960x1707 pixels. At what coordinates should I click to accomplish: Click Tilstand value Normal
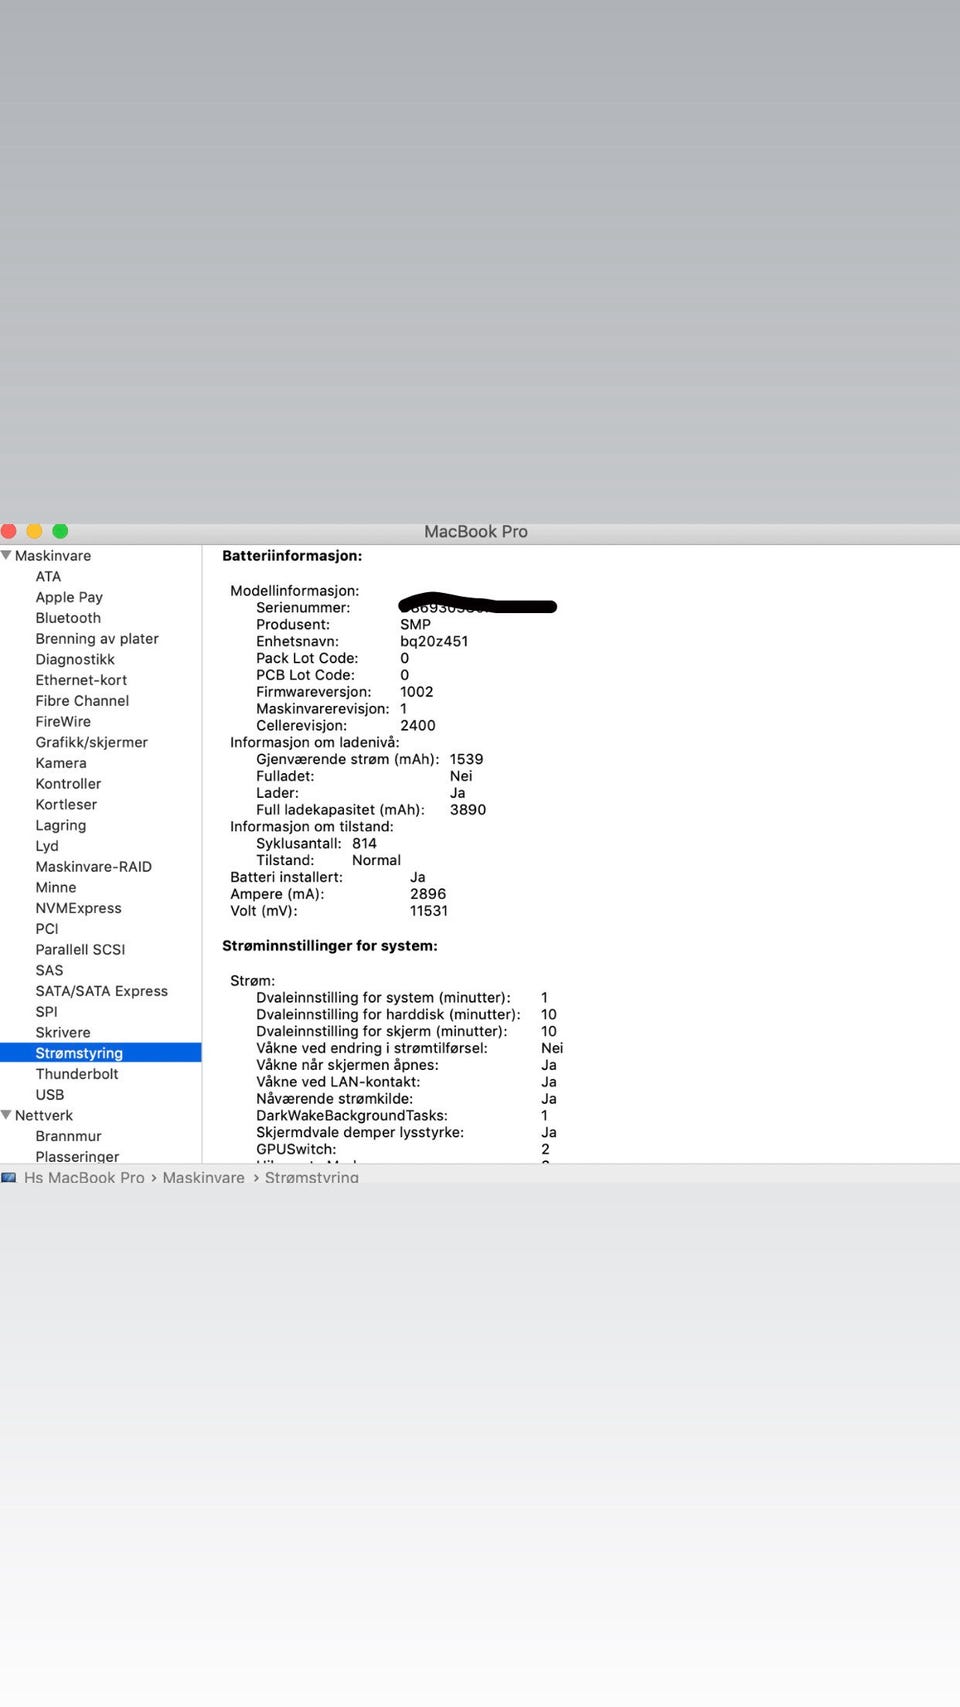376,860
